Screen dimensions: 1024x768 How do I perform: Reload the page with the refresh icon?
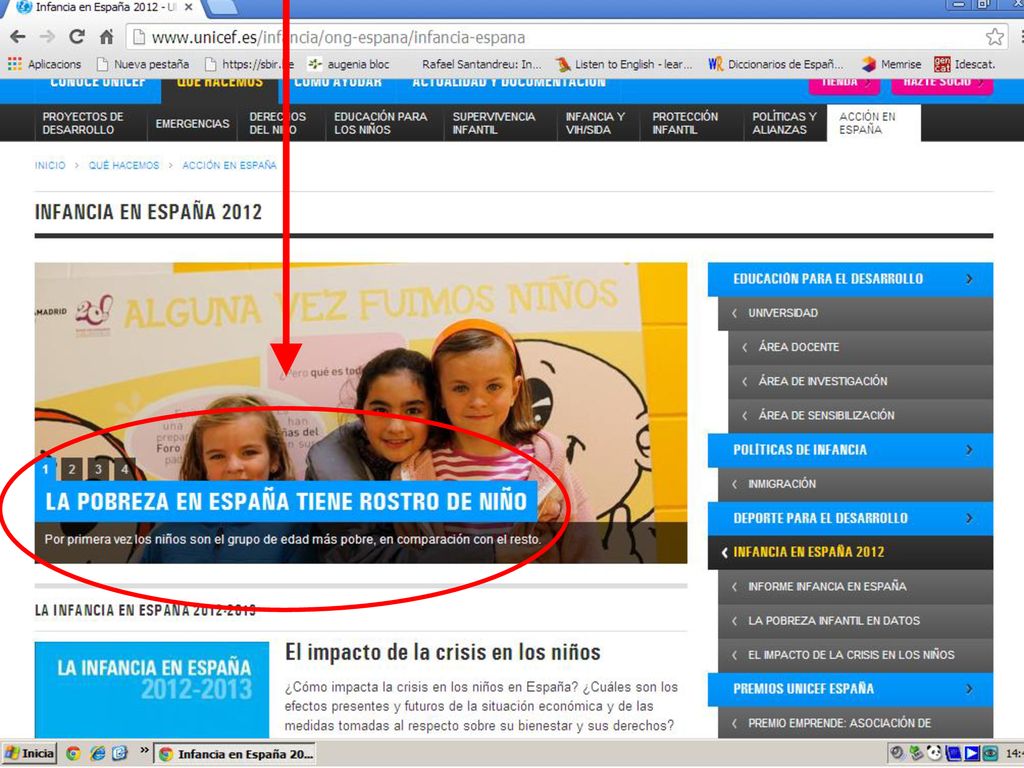[x=77, y=37]
